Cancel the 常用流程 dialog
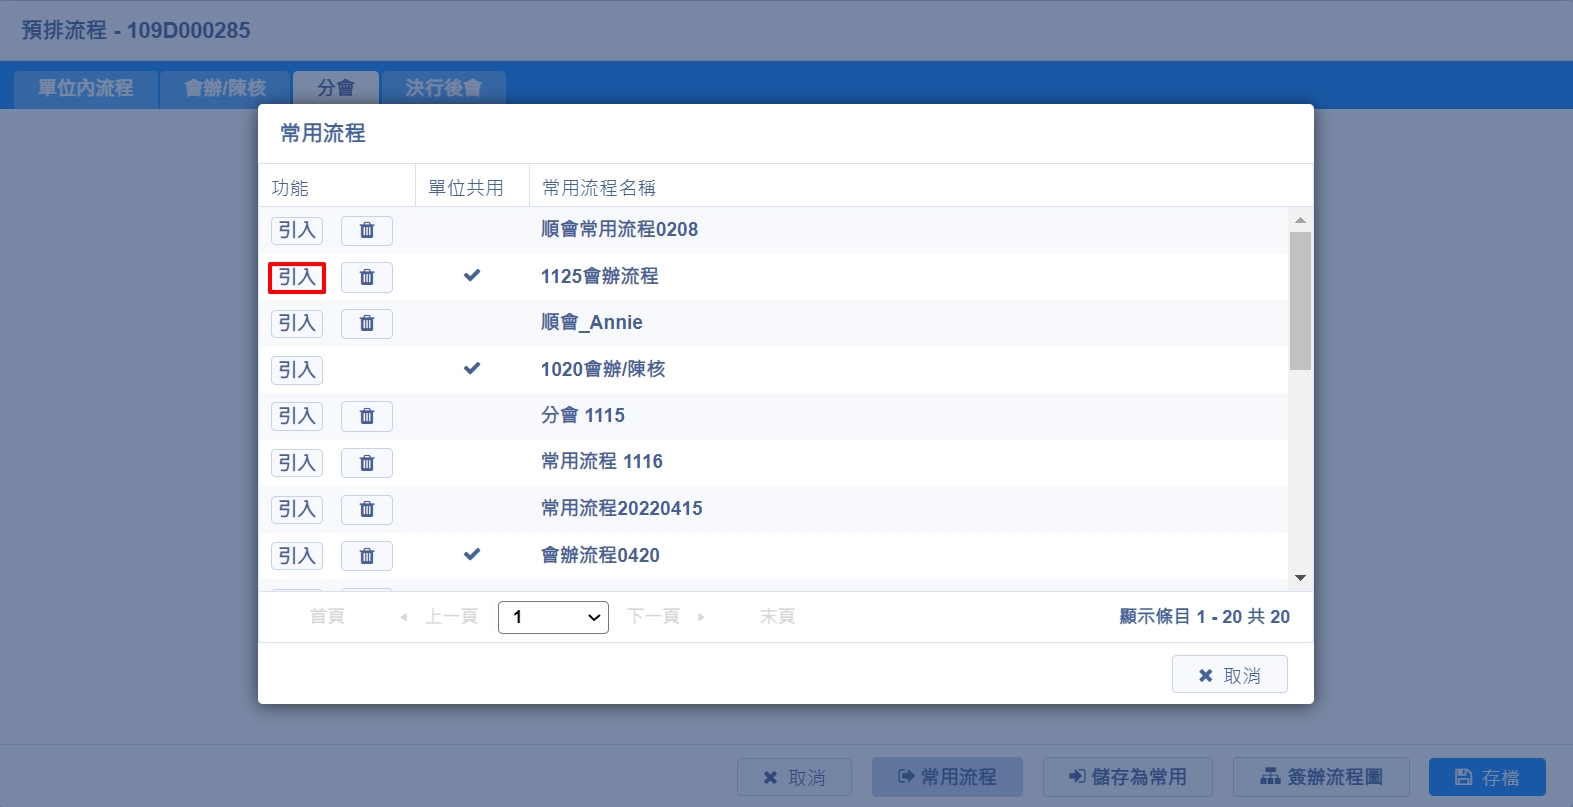Image resolution: width=1573 pixels, height=807 pixels. tap(1229, 675)
